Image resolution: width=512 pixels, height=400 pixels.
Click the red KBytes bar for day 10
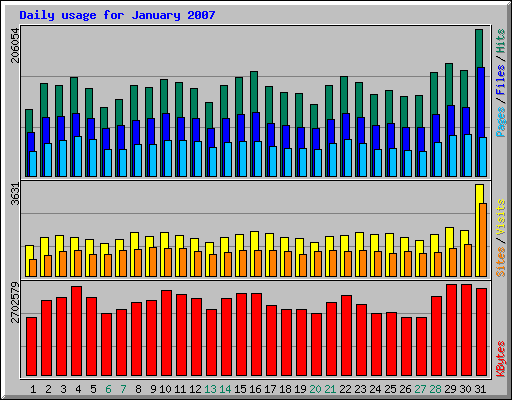(166, 333)
